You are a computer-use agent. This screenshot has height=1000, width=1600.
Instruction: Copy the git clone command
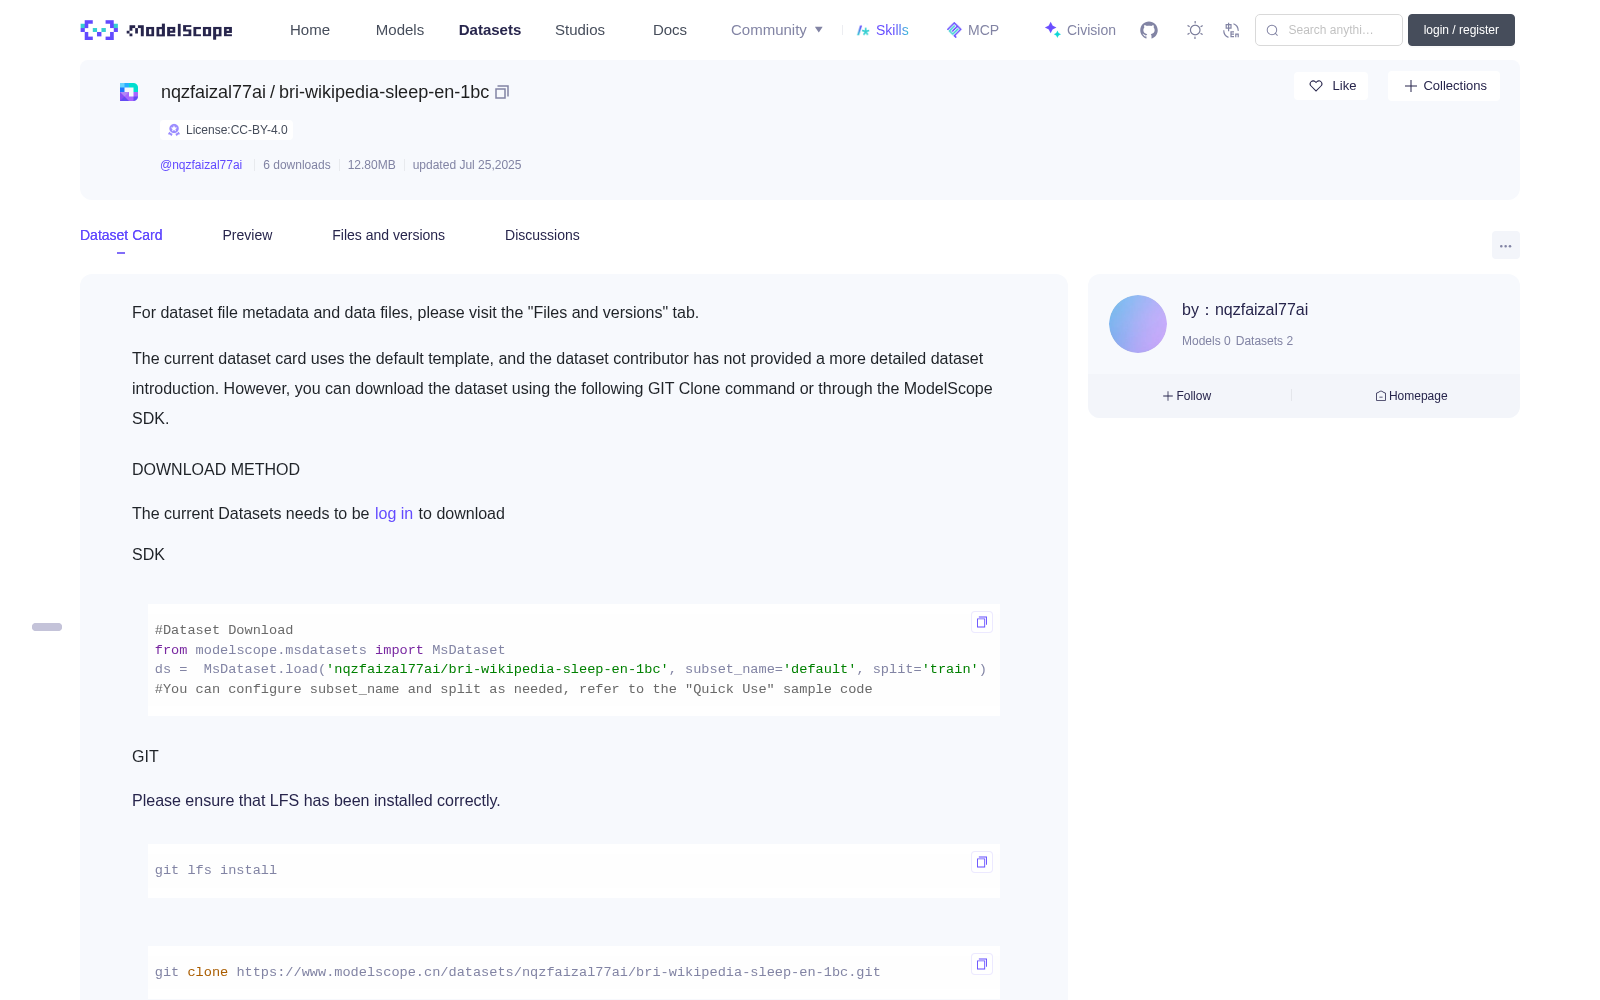[x=982, y=964]
